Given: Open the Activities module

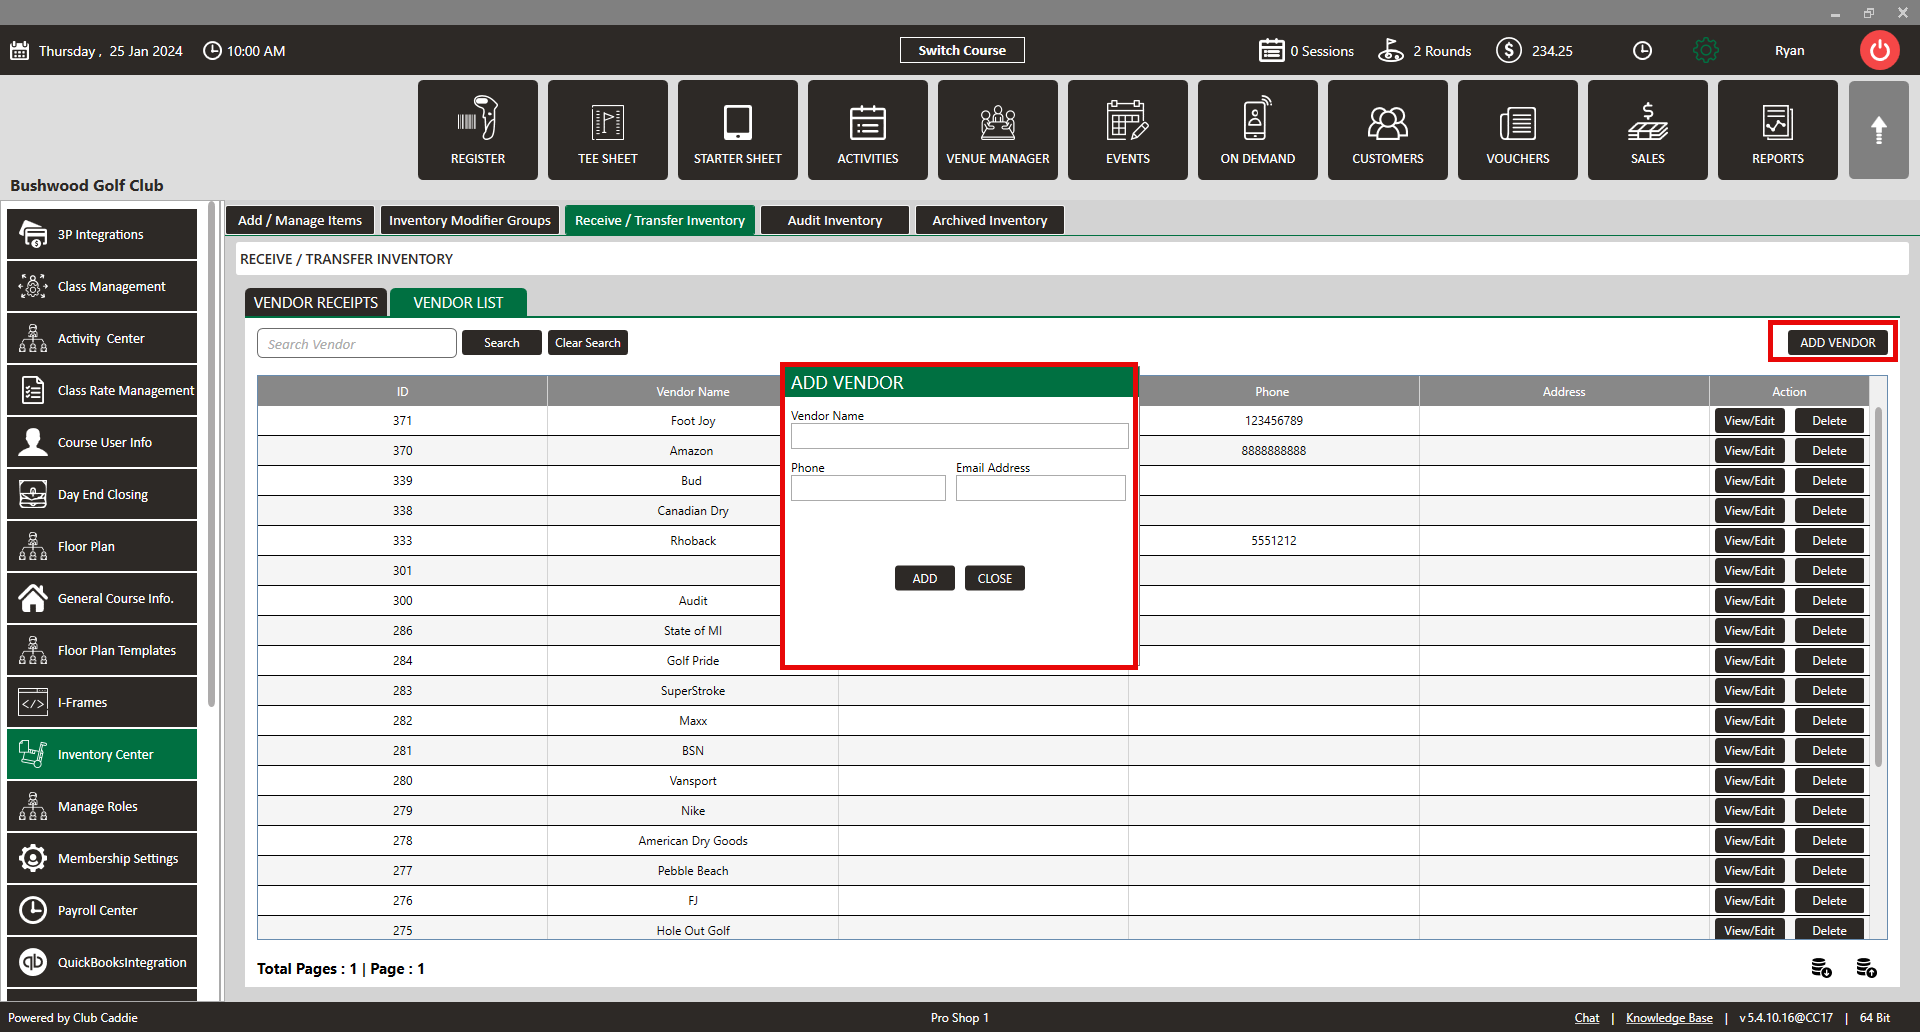Looking at the screenshot, I should click(x=868, y=130).
